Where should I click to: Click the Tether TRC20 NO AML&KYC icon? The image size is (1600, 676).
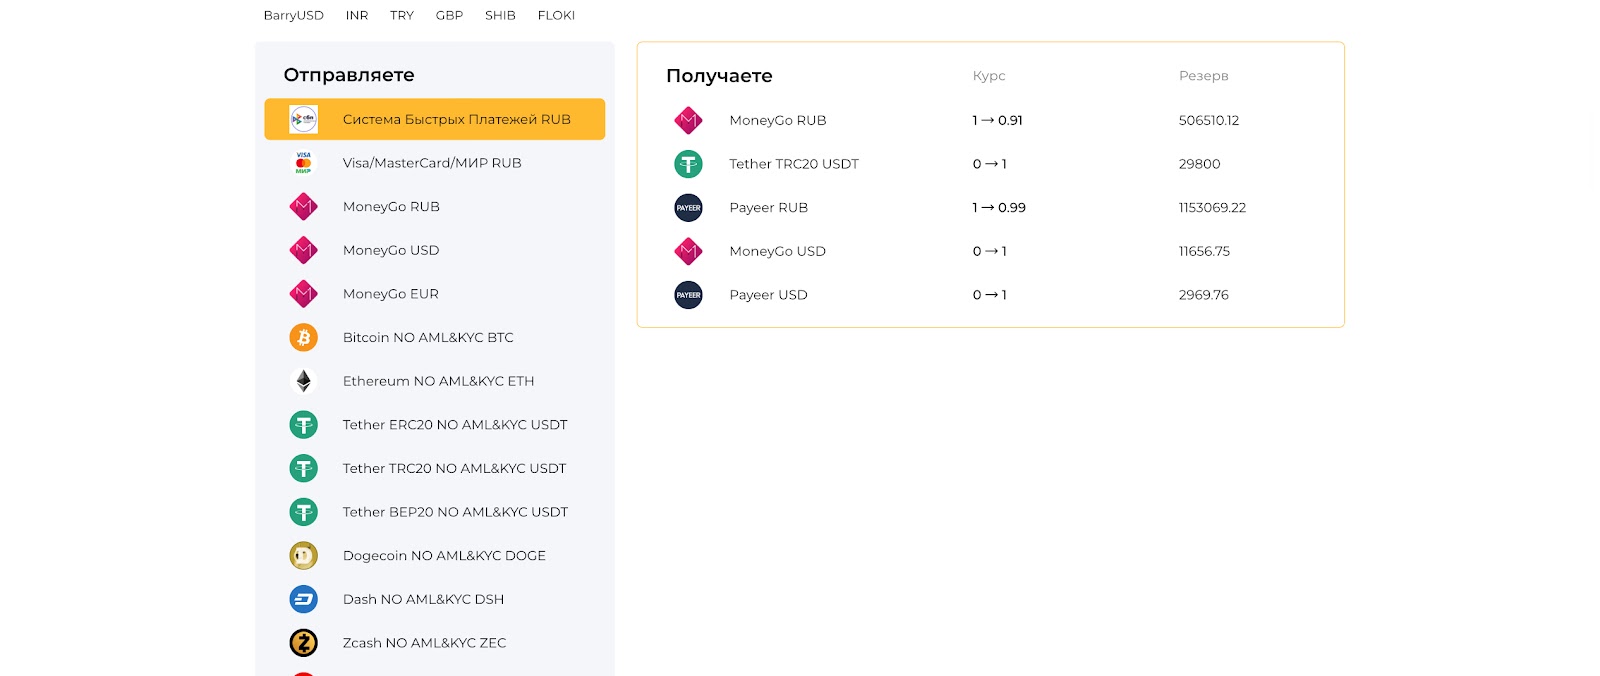pos(303,468)
